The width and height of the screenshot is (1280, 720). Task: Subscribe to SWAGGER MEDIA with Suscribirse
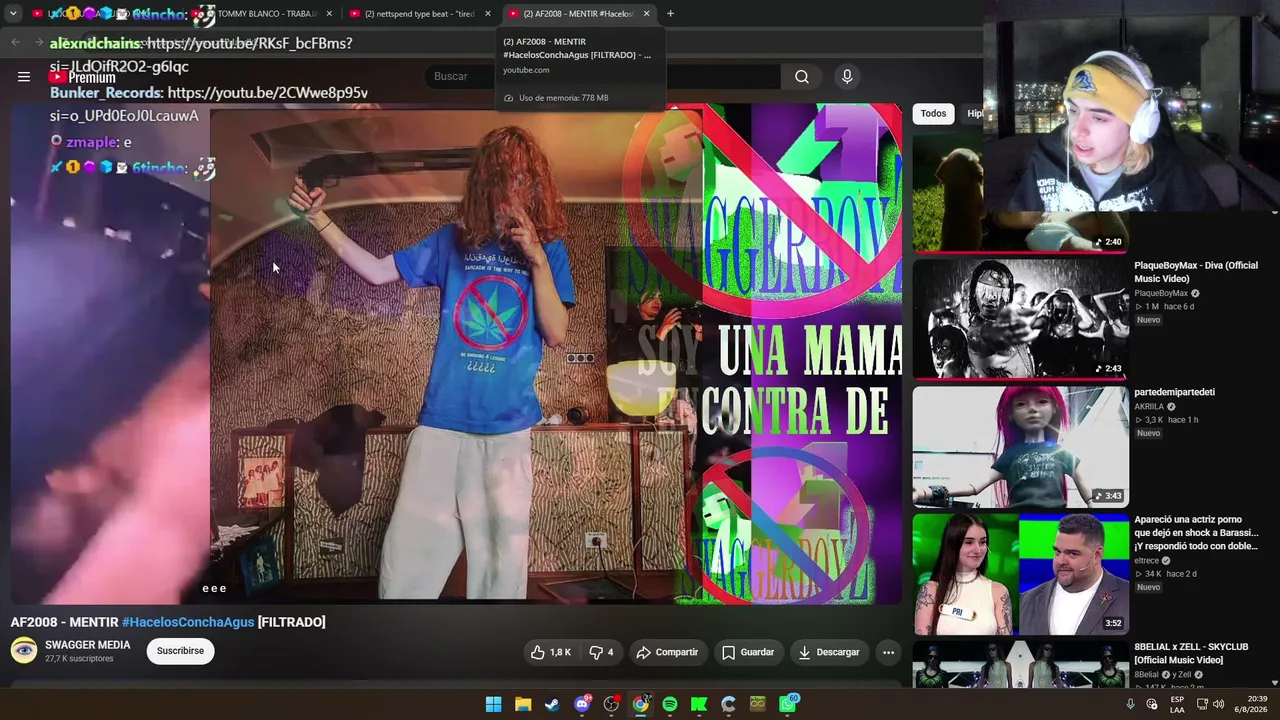180,651
